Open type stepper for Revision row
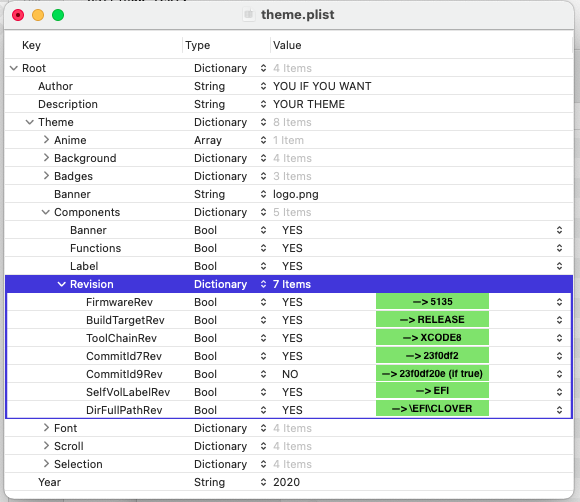Viewport: 580px width, 502px height. pyautogui.click(x=263, y=284)
